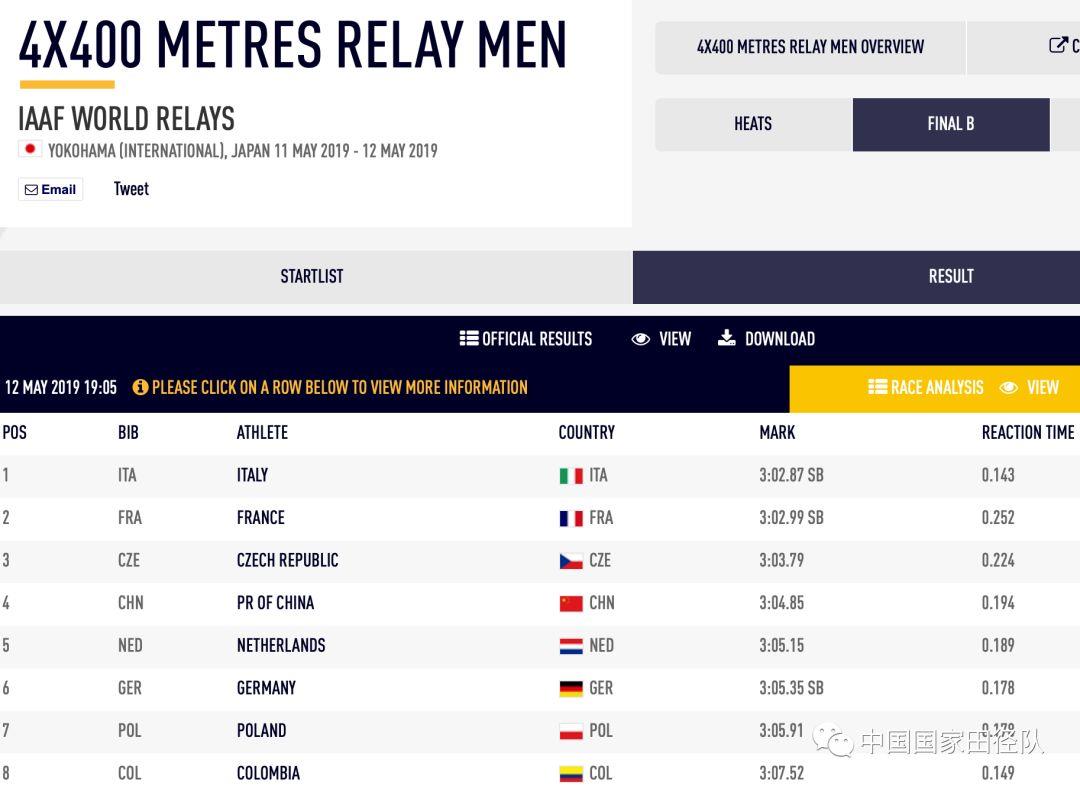Click the Email envelope icon

tap(32, 190)
